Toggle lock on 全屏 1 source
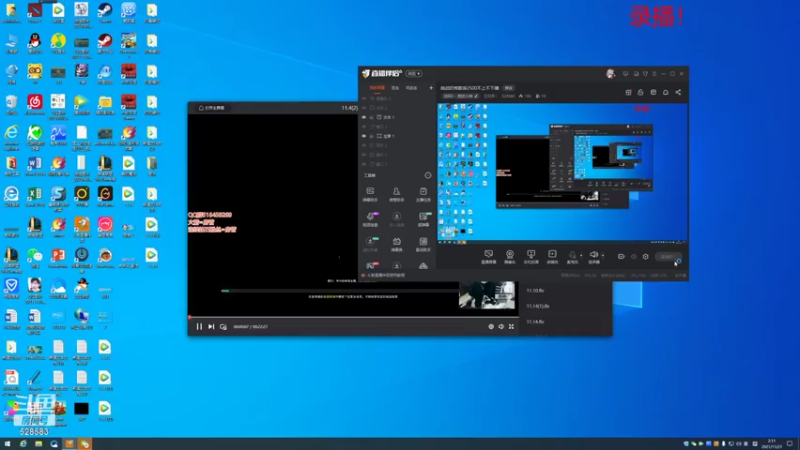Viewport: 800px width, 450px height. (371, 136)
